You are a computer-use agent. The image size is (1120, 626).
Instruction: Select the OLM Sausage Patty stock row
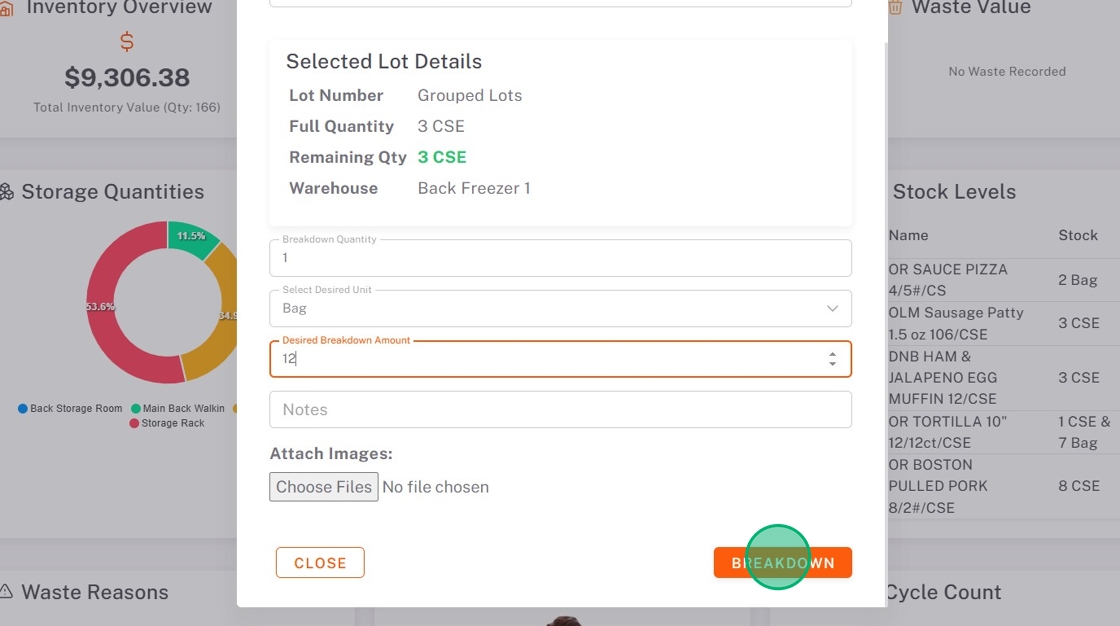(x=1000, y=323)
